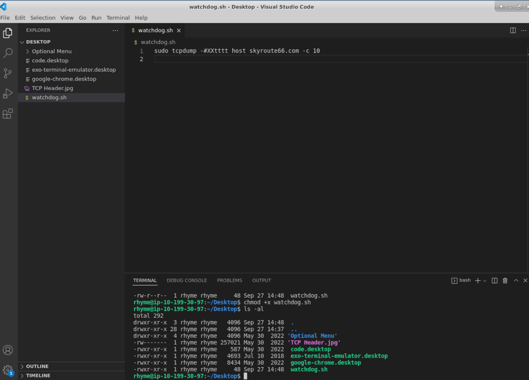The width and height of the screenshot is (529, 380).
Task: Expand the OUTLINE section
Action: click(x=37, y=366)
